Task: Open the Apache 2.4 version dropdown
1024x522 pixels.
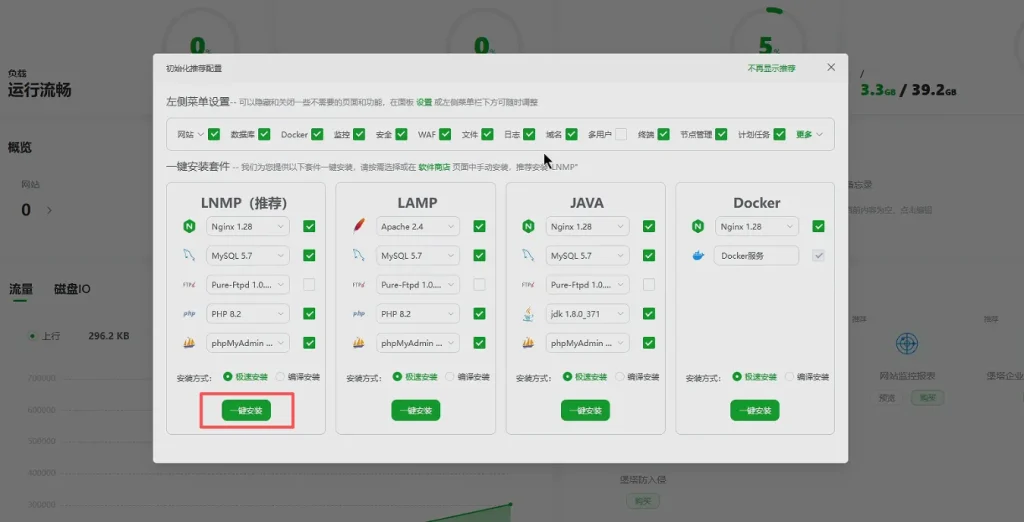Action: tap(418, 227)
